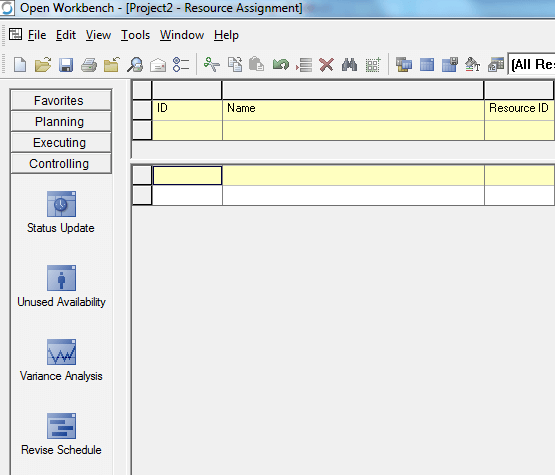The image size is (555, 475).
Task: Open the Edit menu
Action: pyautogui.click(x=66, y=35)
